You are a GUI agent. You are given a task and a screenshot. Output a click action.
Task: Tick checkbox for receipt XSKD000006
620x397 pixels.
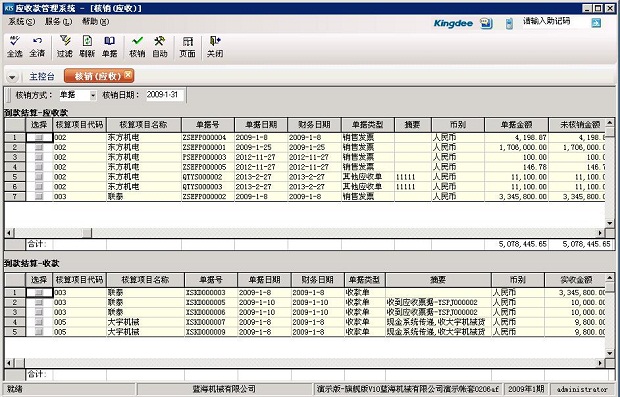[x=39, y=312]
